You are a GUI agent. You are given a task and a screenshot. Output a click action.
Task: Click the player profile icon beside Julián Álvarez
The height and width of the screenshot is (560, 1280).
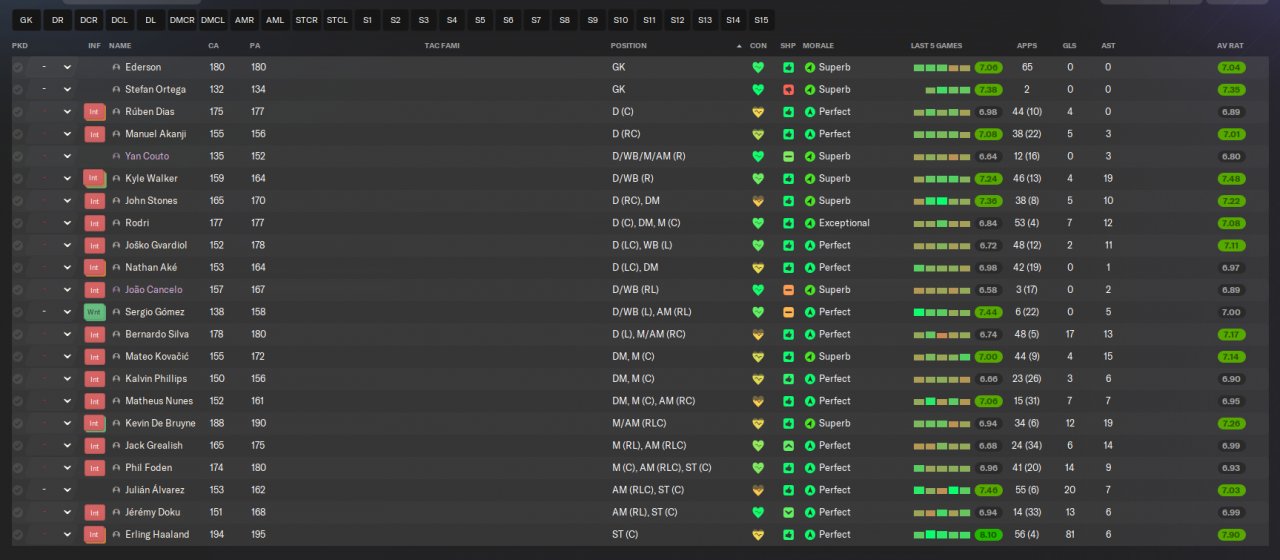(116, 490)
